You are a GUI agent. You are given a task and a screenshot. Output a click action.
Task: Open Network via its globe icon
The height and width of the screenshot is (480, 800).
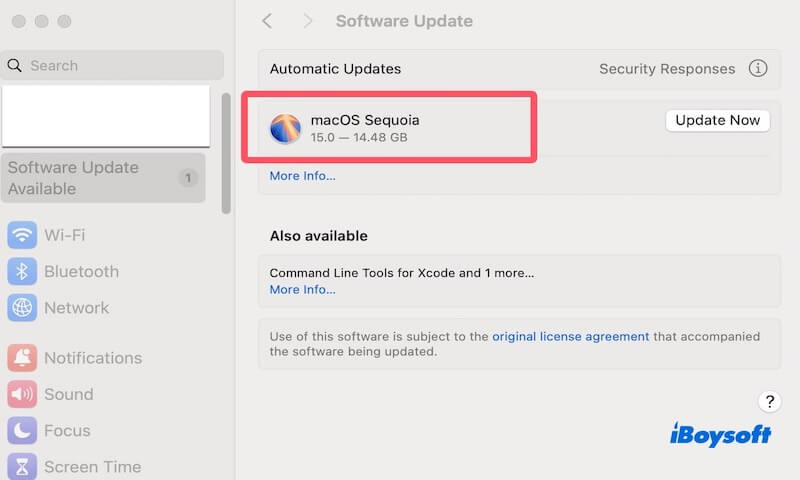click(x=22, y=308)
